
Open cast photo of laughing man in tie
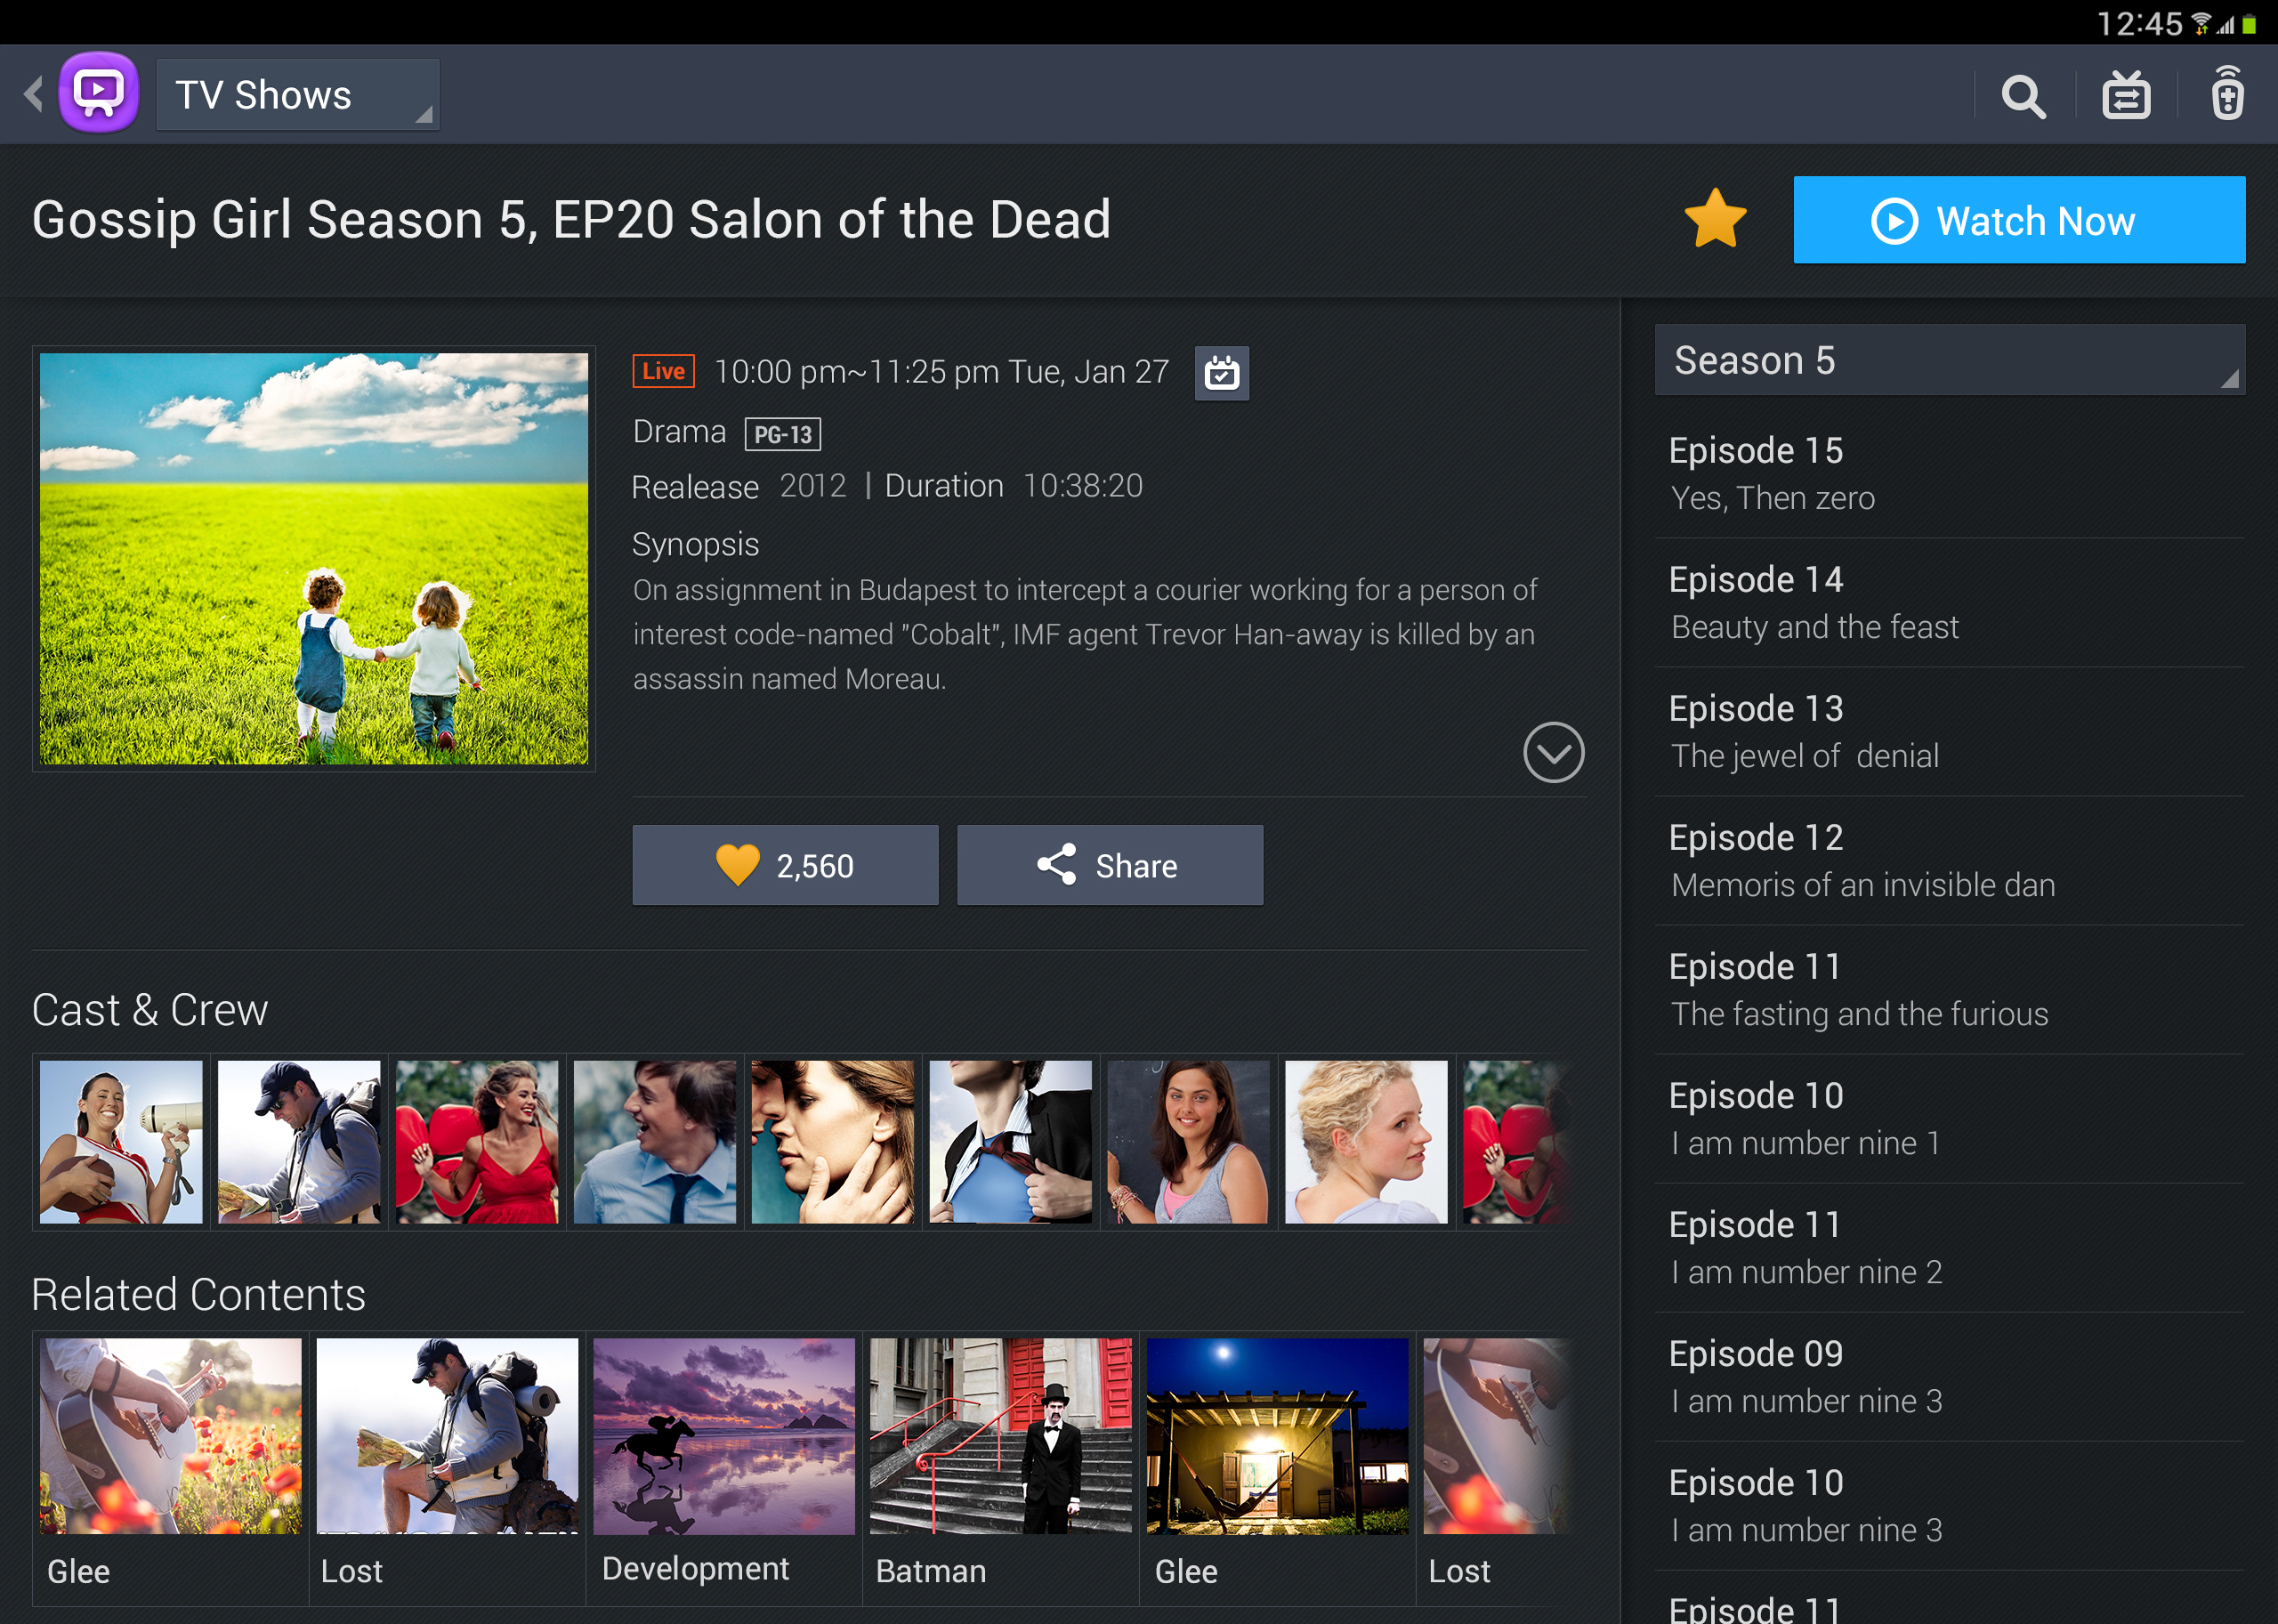(655, 1142)
